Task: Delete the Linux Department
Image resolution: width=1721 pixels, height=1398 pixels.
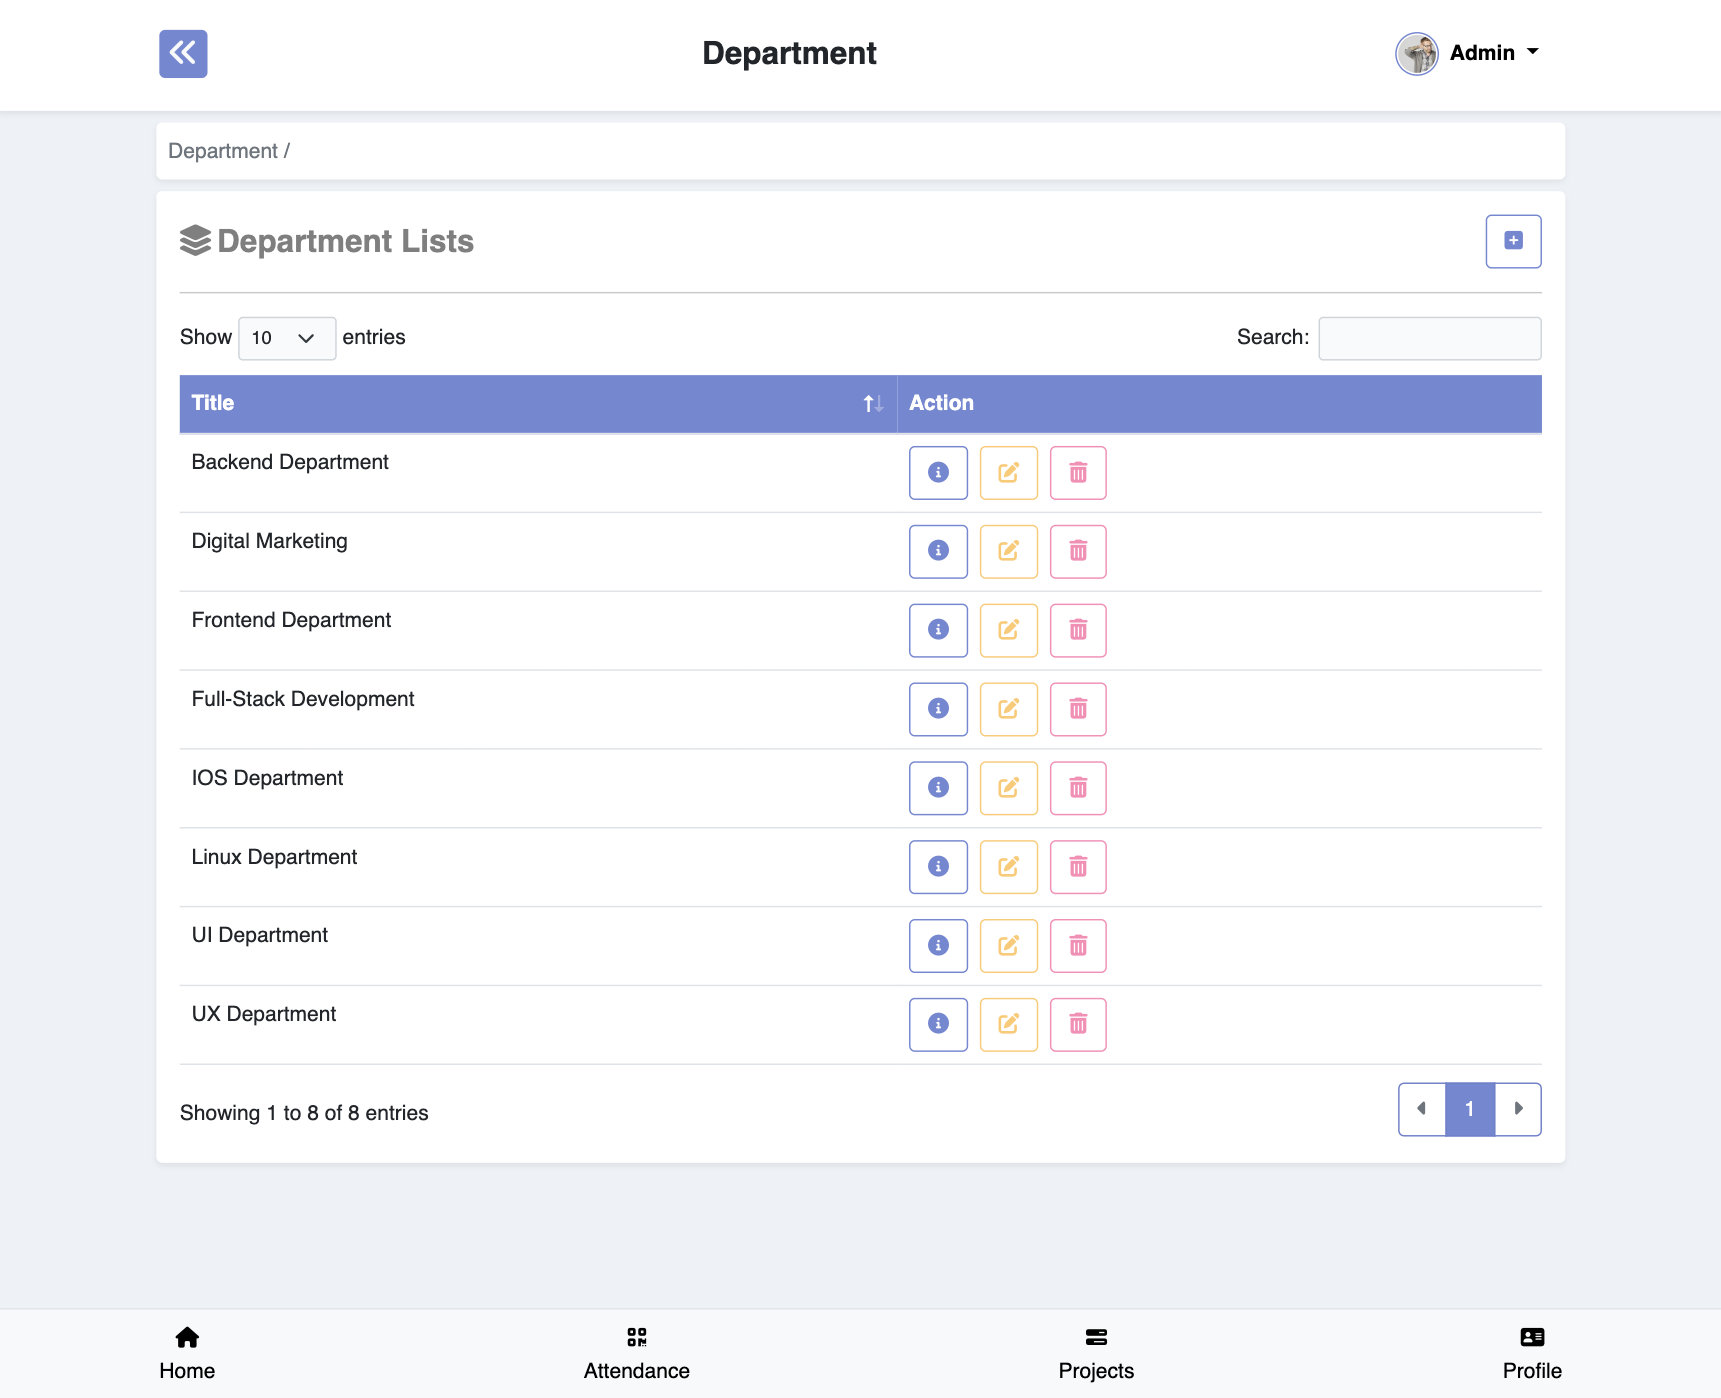Action: (1078, 867)
